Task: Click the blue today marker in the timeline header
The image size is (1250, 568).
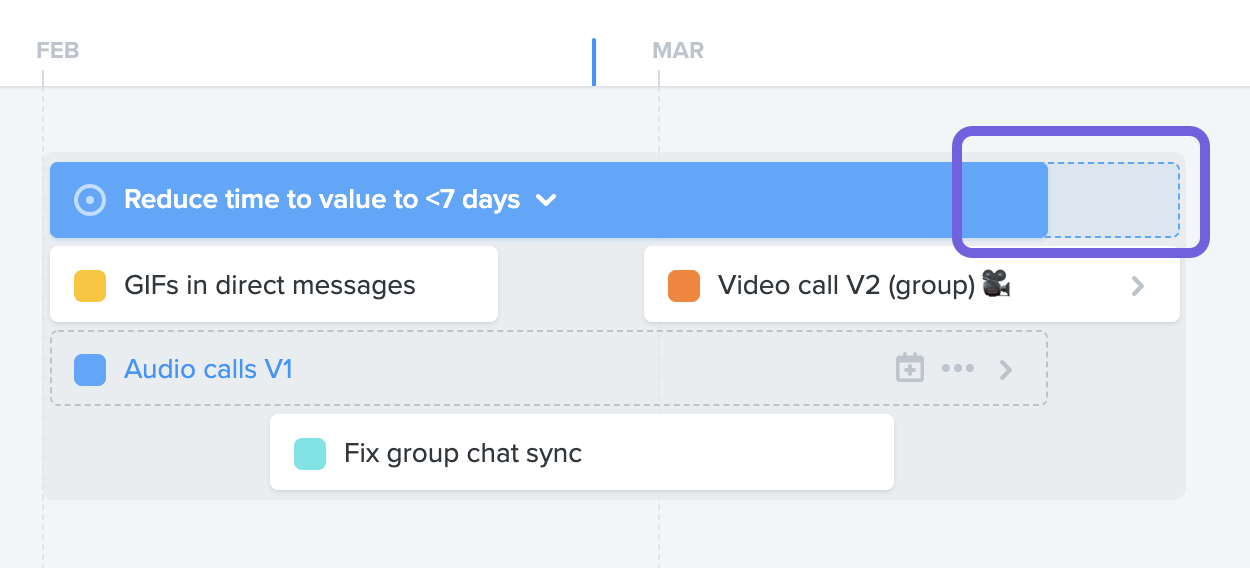Action: (594, 62)
